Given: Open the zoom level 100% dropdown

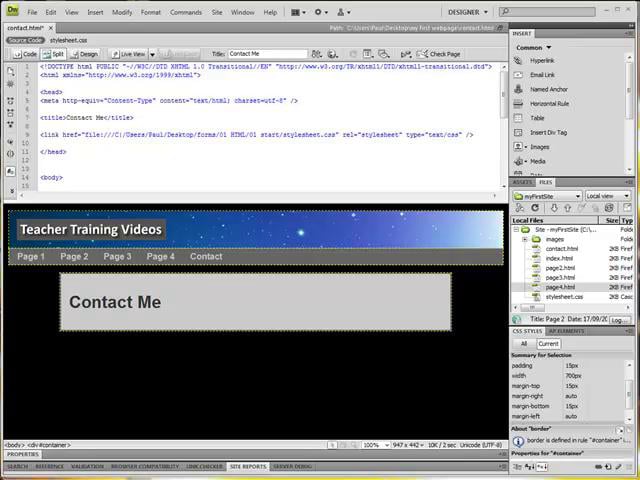Looking at the screenshot, I should point(376,445).
